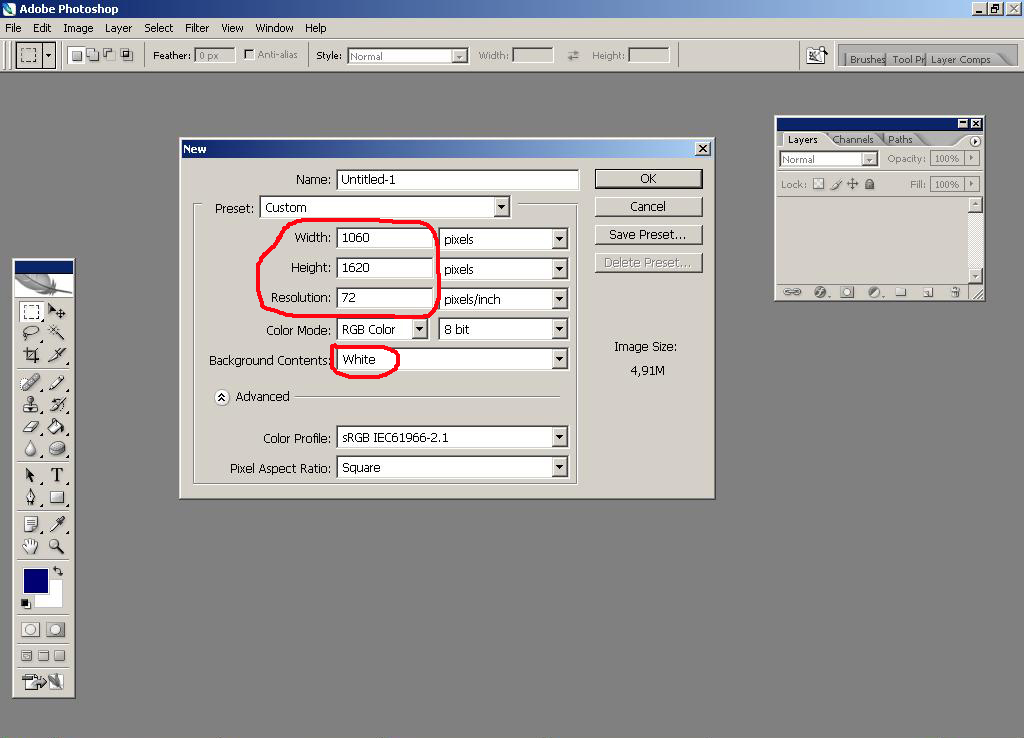
Task: Click Delete layer trash icon
Action: 955,292
